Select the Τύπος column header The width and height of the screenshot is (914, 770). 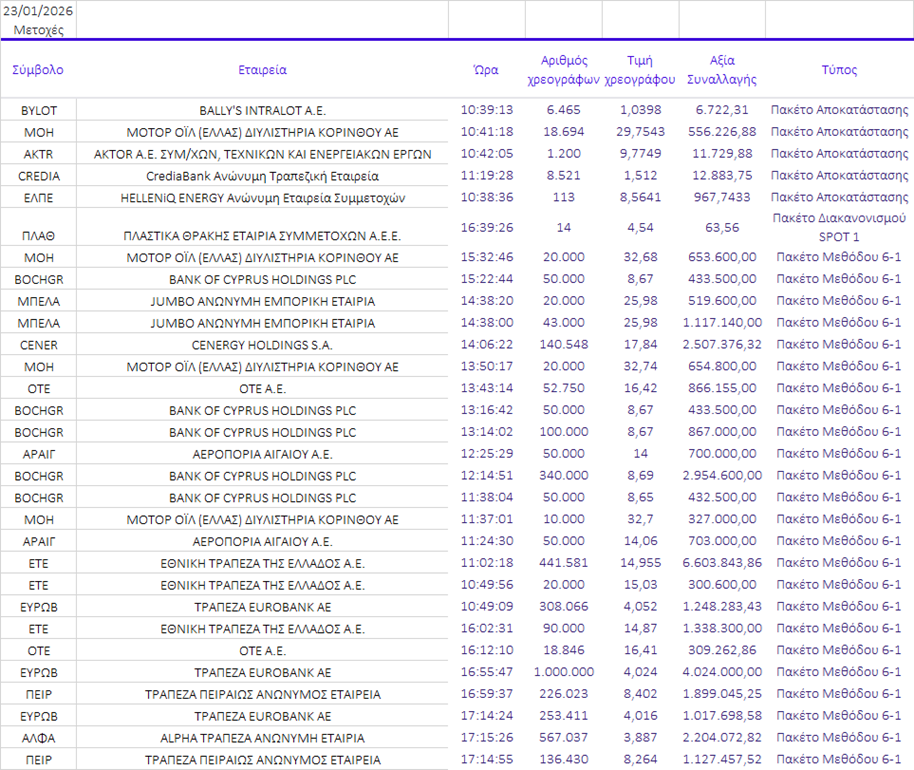pos(839,70)
